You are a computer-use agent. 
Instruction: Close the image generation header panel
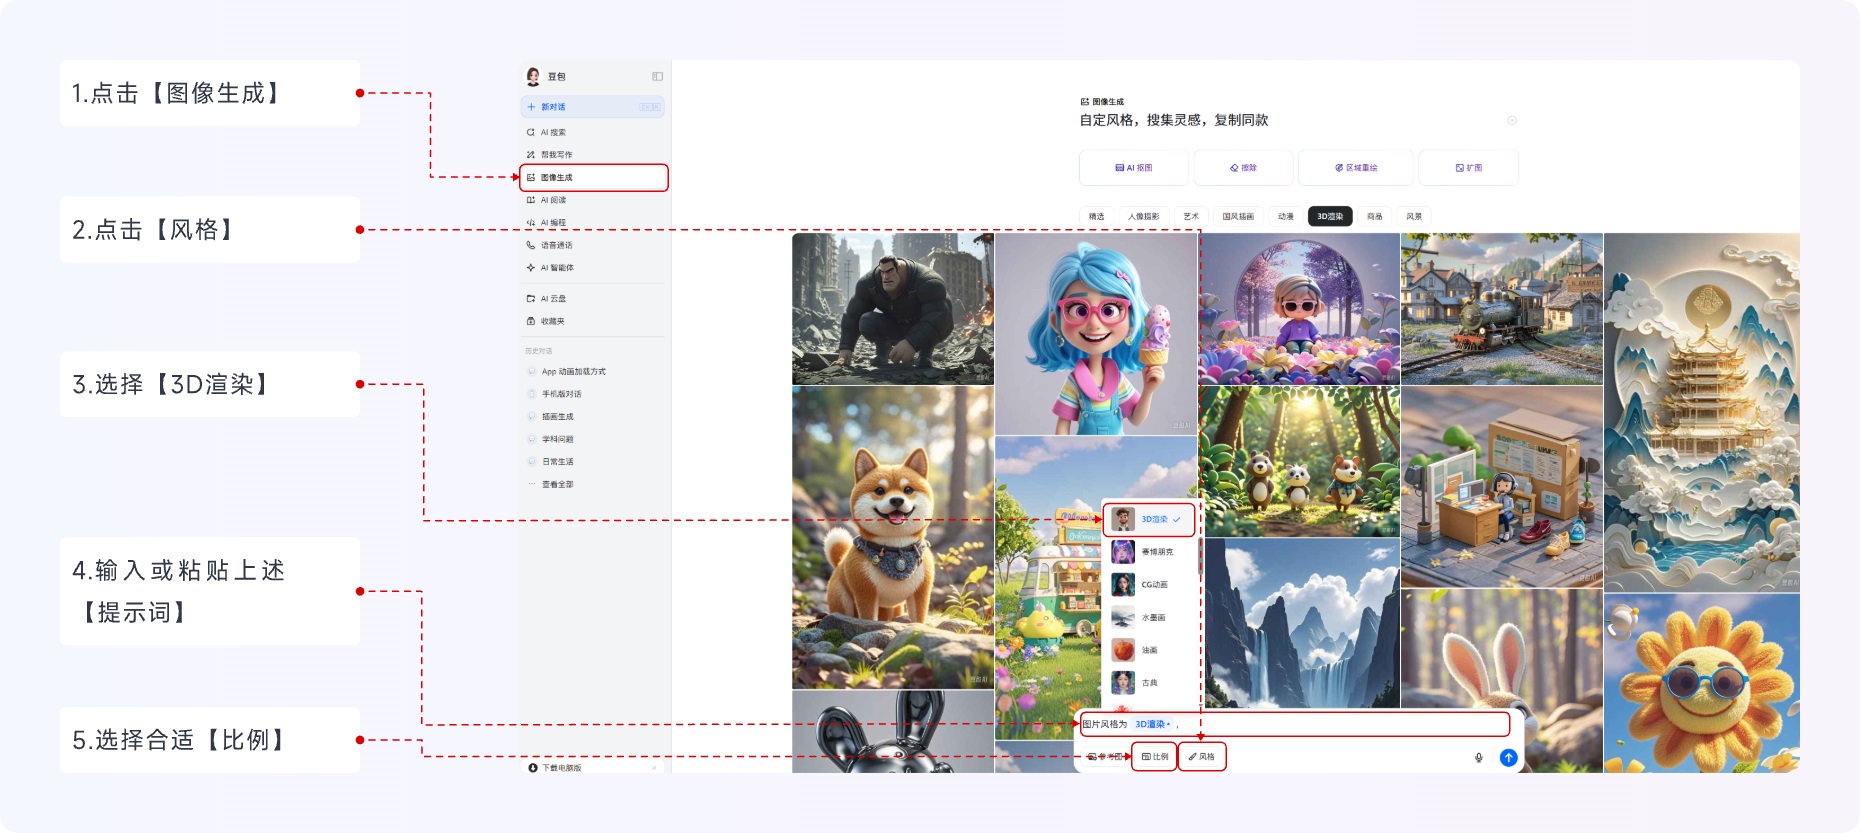tap(1512, 120)
